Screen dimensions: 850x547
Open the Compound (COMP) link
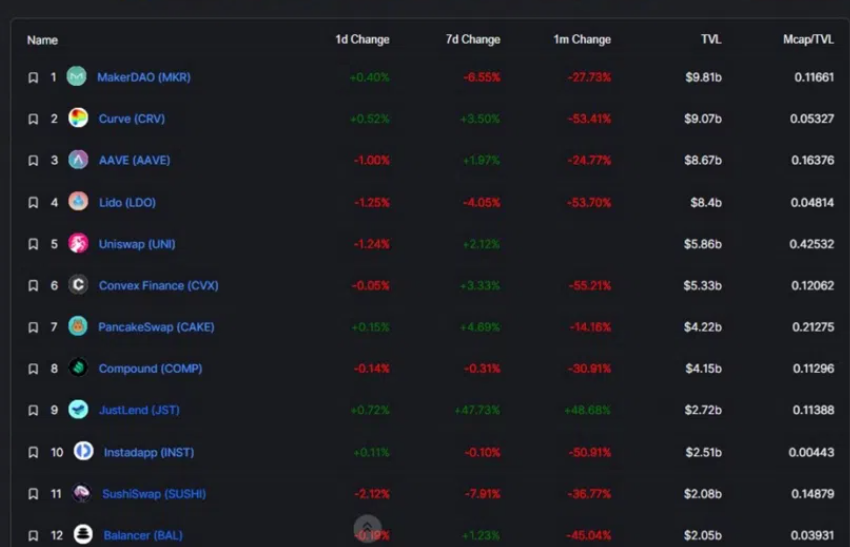151,369
